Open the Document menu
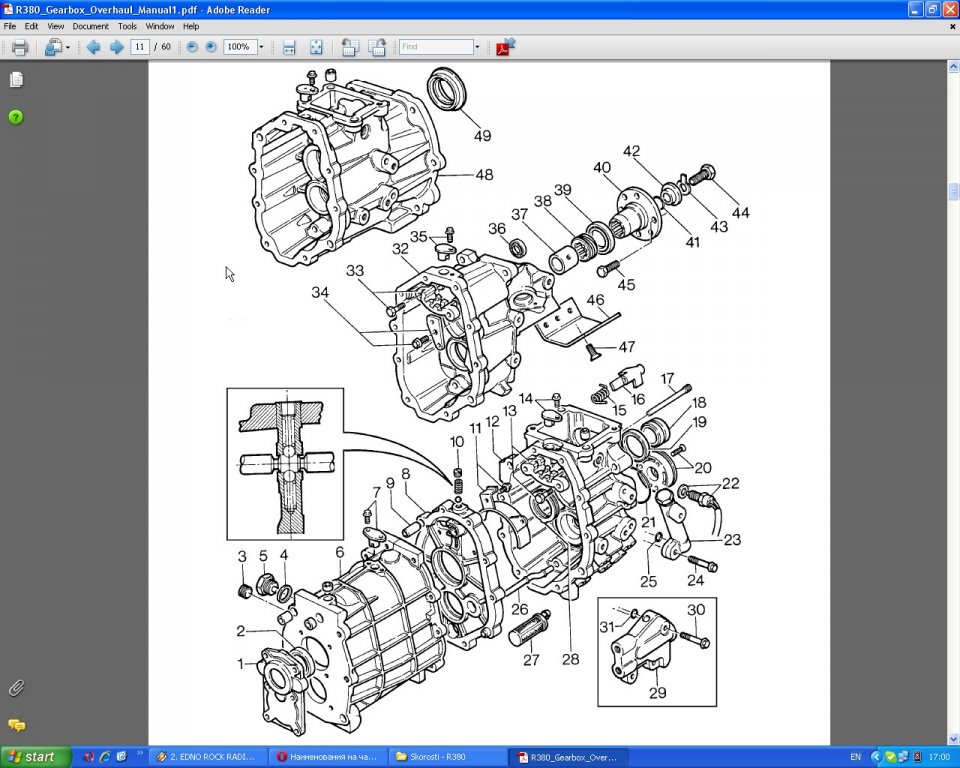 click(x=91, y=26)
